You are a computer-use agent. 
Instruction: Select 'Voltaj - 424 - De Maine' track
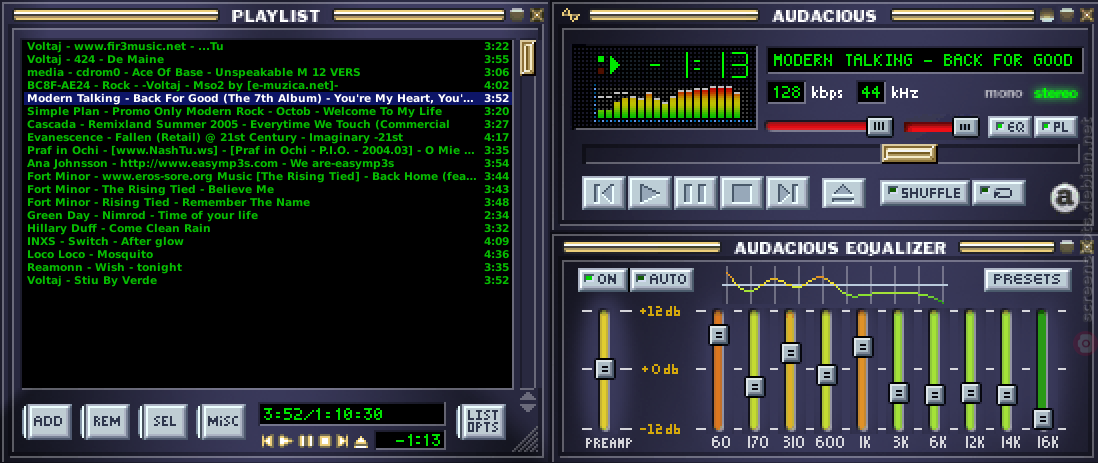pos(269,60)
